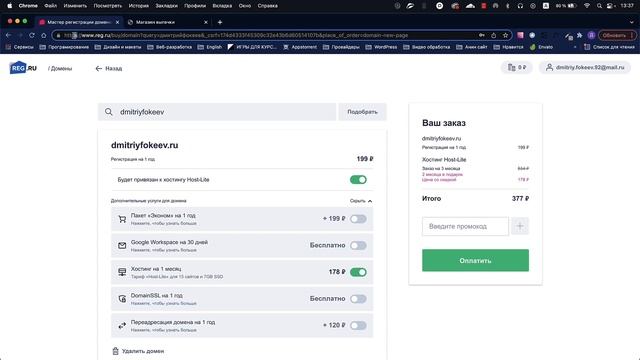This screenshot has width=640, height=360.
Task: Click the green Оплатить button
Action: [x=475, y=260]
